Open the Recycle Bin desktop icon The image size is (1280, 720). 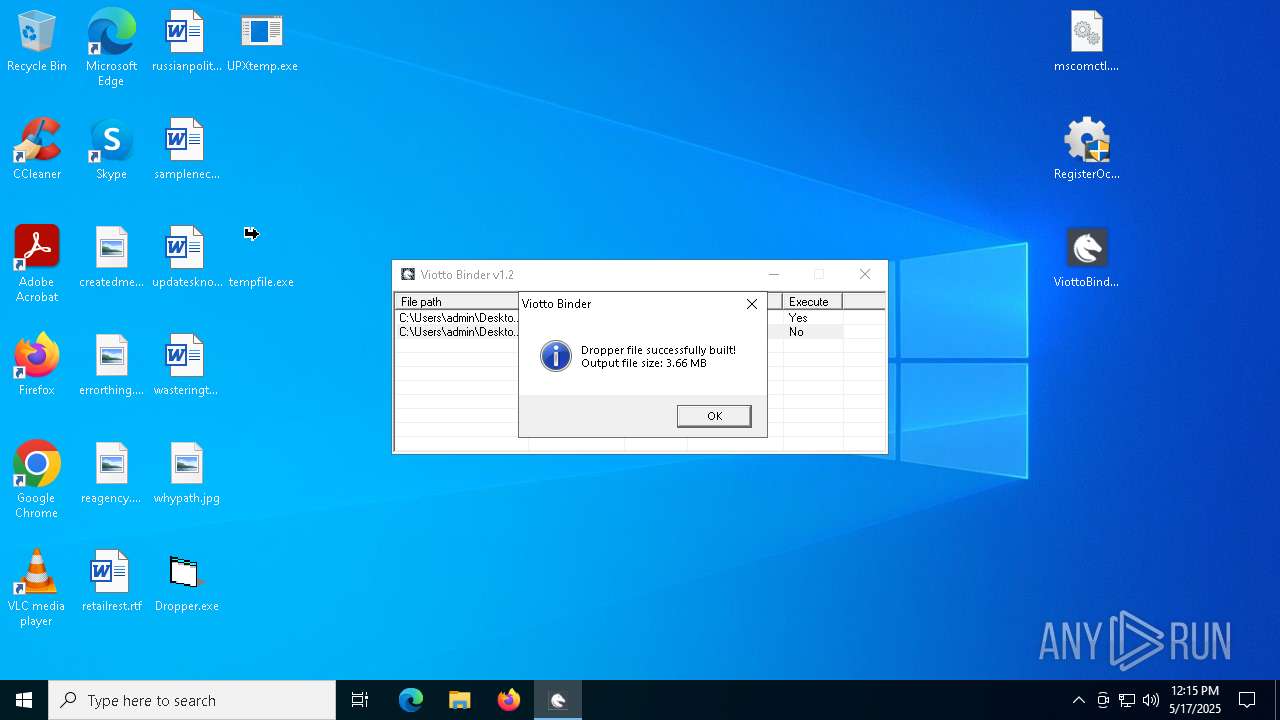pos(37,42)
